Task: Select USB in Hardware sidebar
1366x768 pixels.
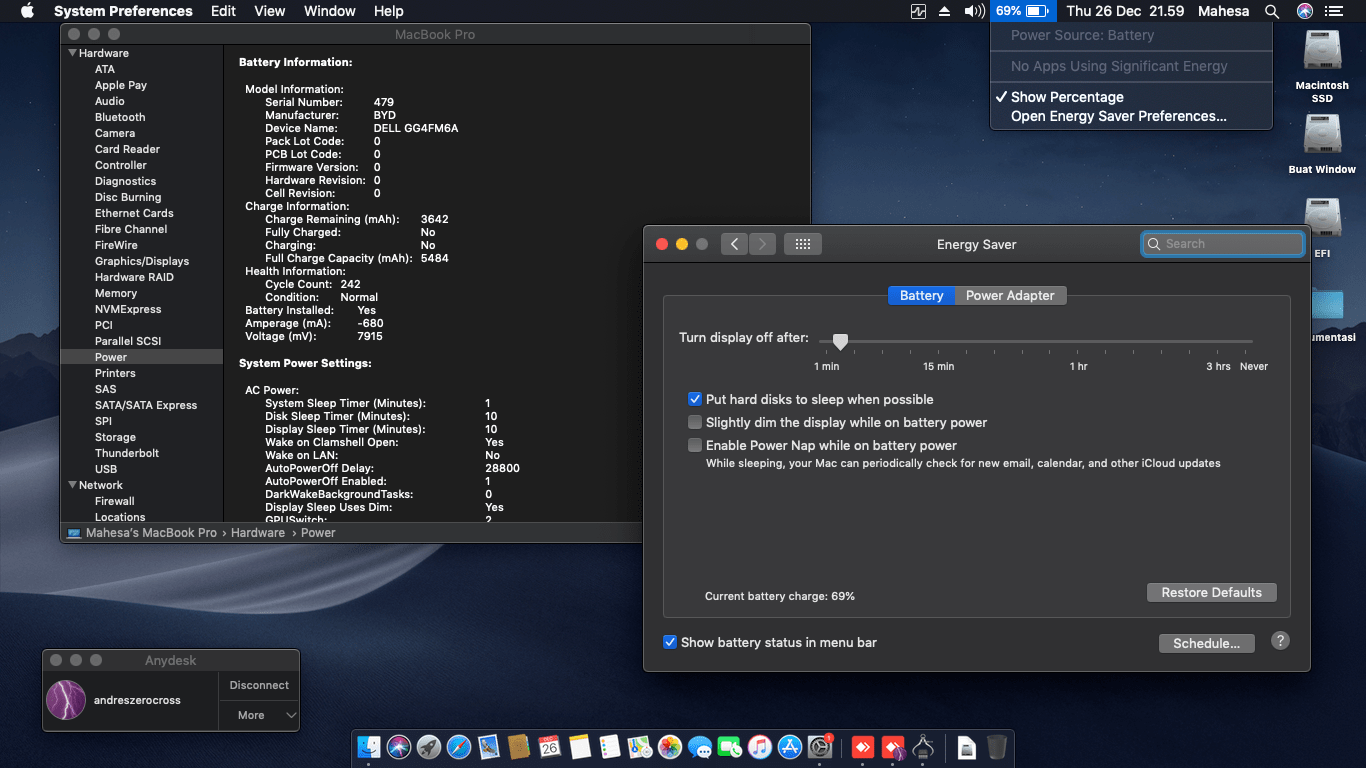Action: click(x=106, y=469)
